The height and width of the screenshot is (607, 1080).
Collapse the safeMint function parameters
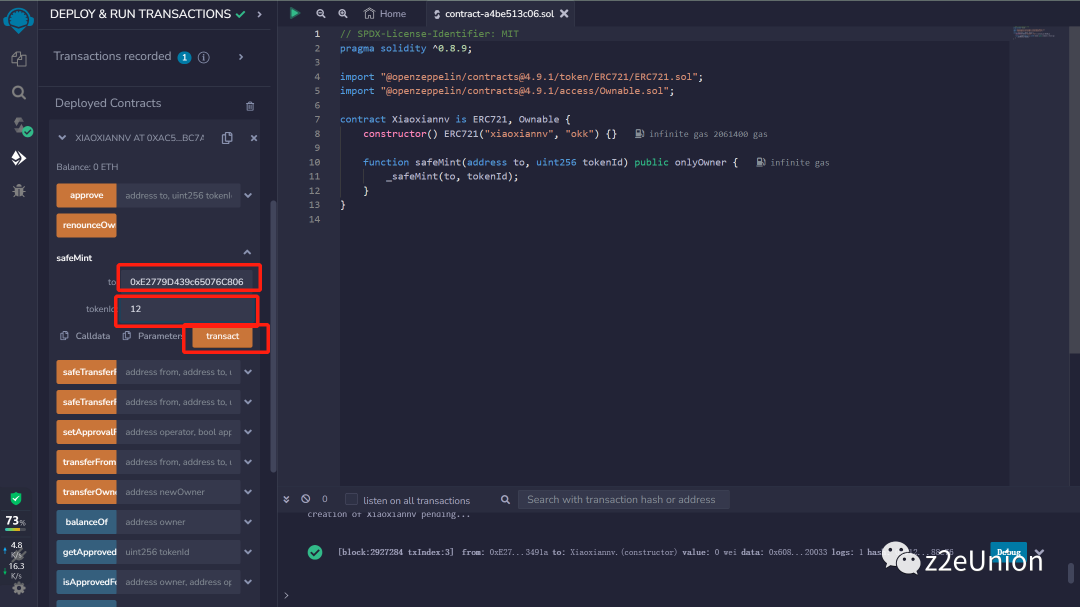[x=248, y=253]
